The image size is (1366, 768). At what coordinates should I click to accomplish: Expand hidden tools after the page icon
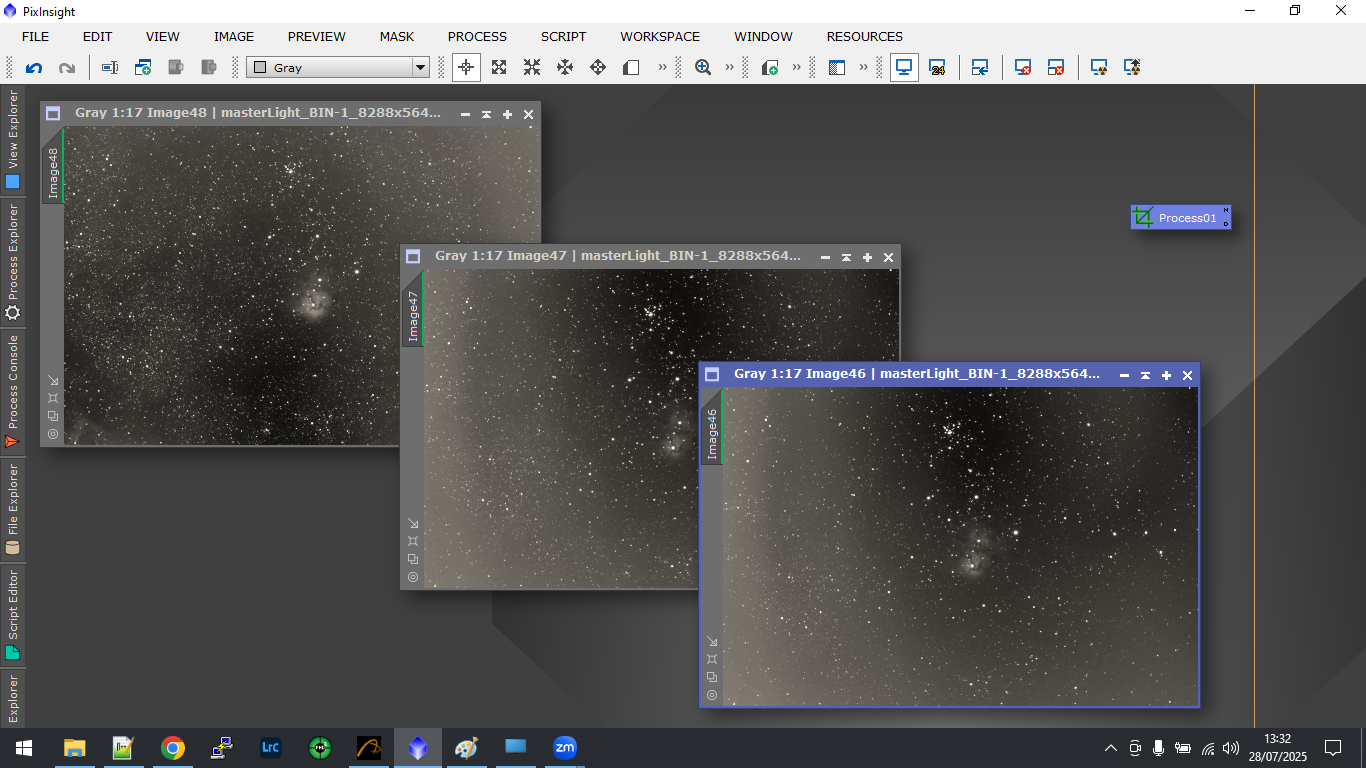[x=662, y=67]
